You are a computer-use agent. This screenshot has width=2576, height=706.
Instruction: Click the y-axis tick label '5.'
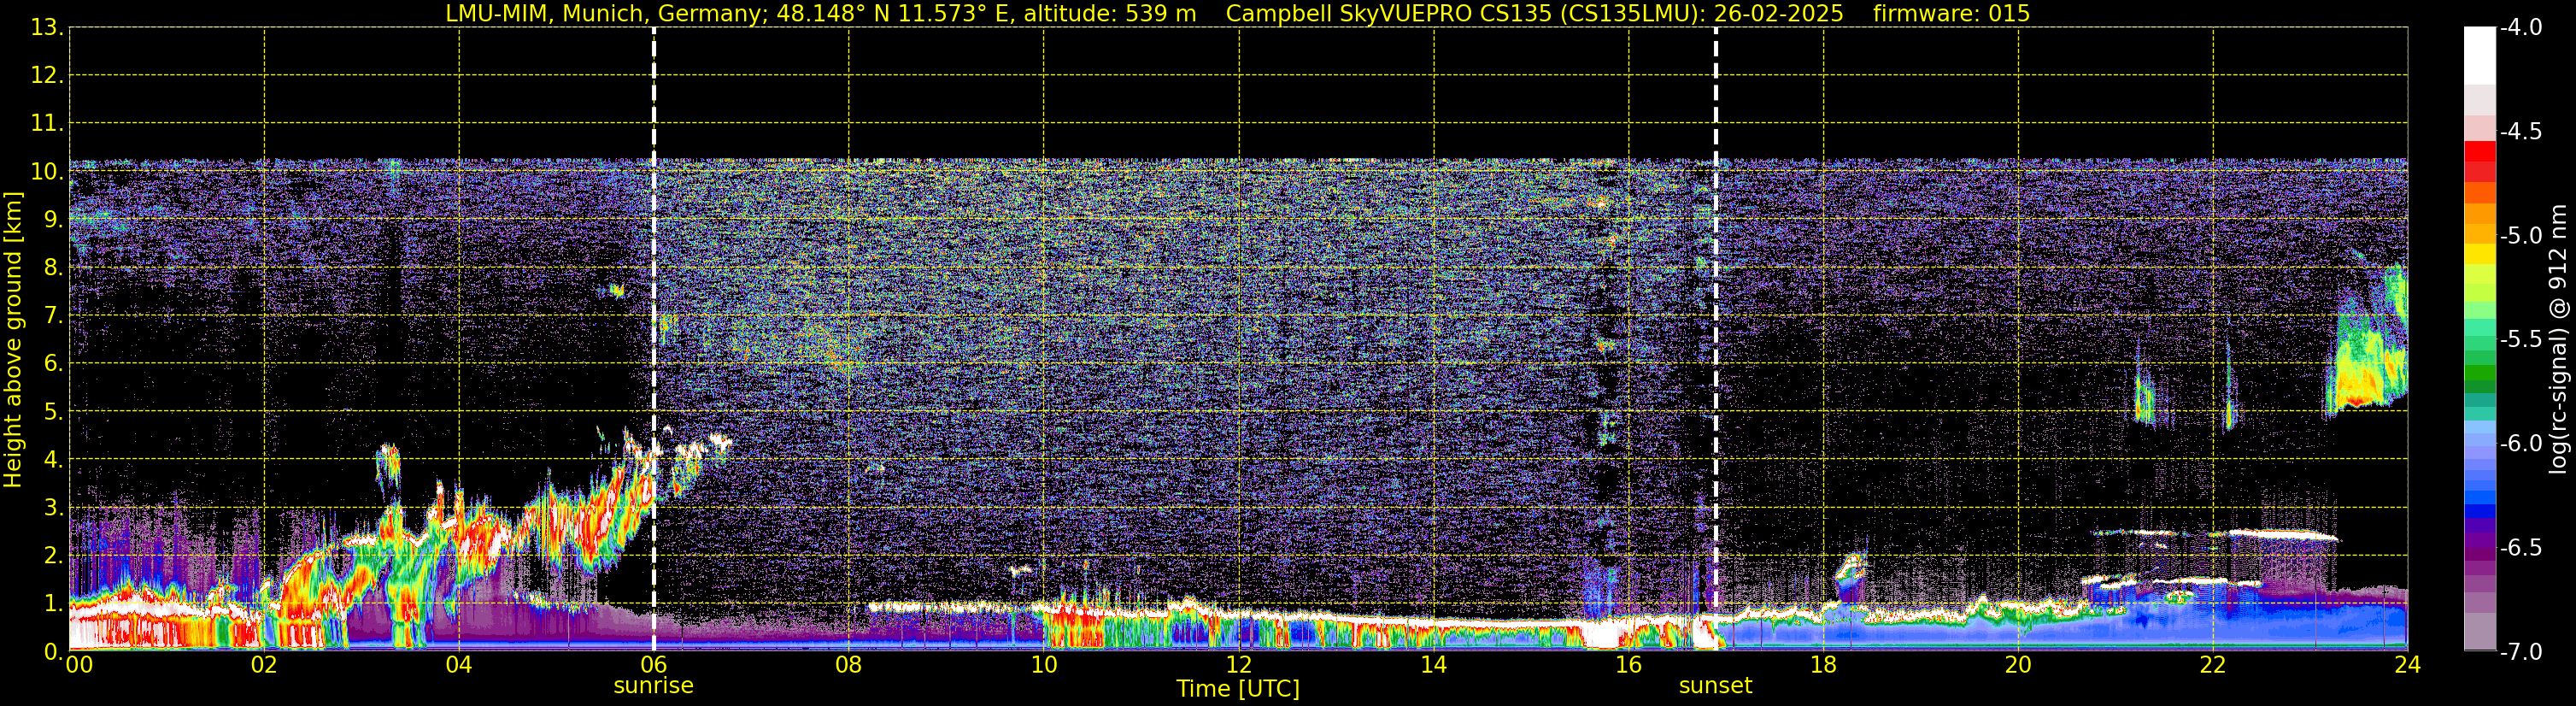pos(53,411)
